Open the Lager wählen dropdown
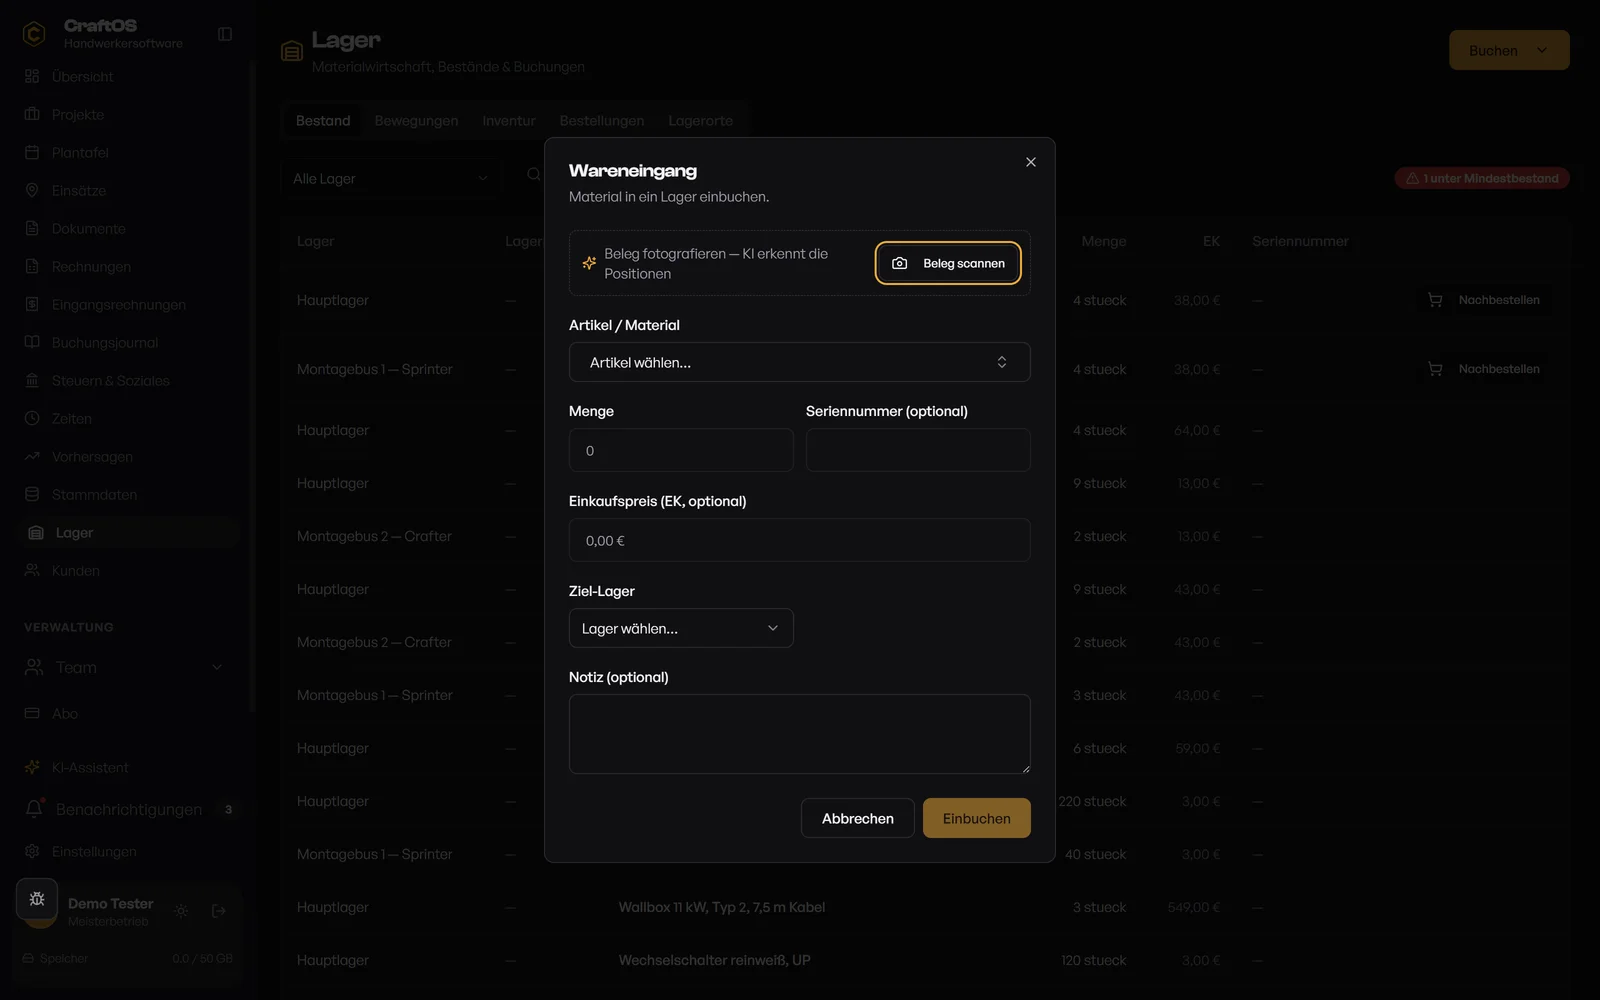This screenshot has height=1000, width=1600. point(681,628)
